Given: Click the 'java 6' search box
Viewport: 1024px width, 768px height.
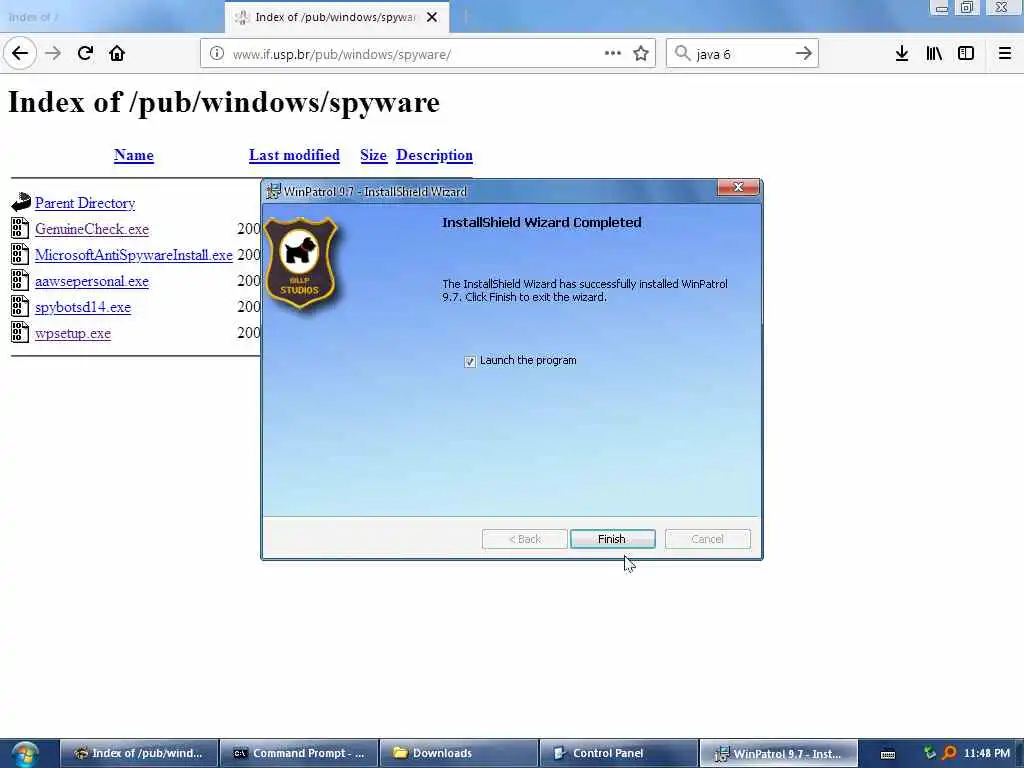Looking at the screenshot, I should pyautogui.click(x=742, y=54).
